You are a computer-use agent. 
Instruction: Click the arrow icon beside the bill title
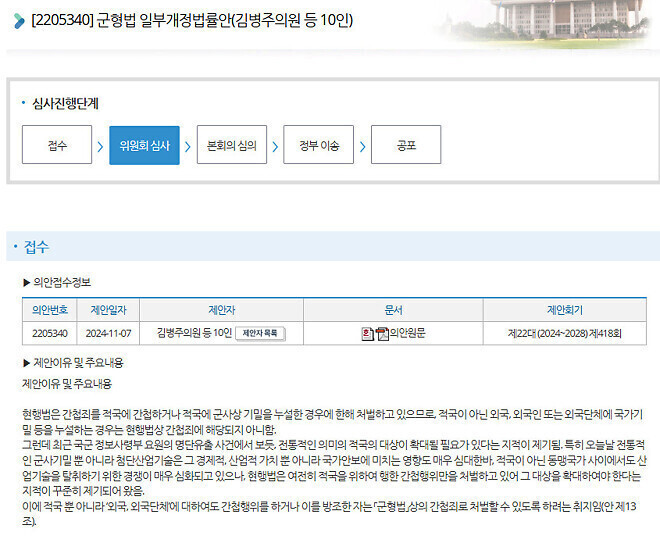point(19,21)
